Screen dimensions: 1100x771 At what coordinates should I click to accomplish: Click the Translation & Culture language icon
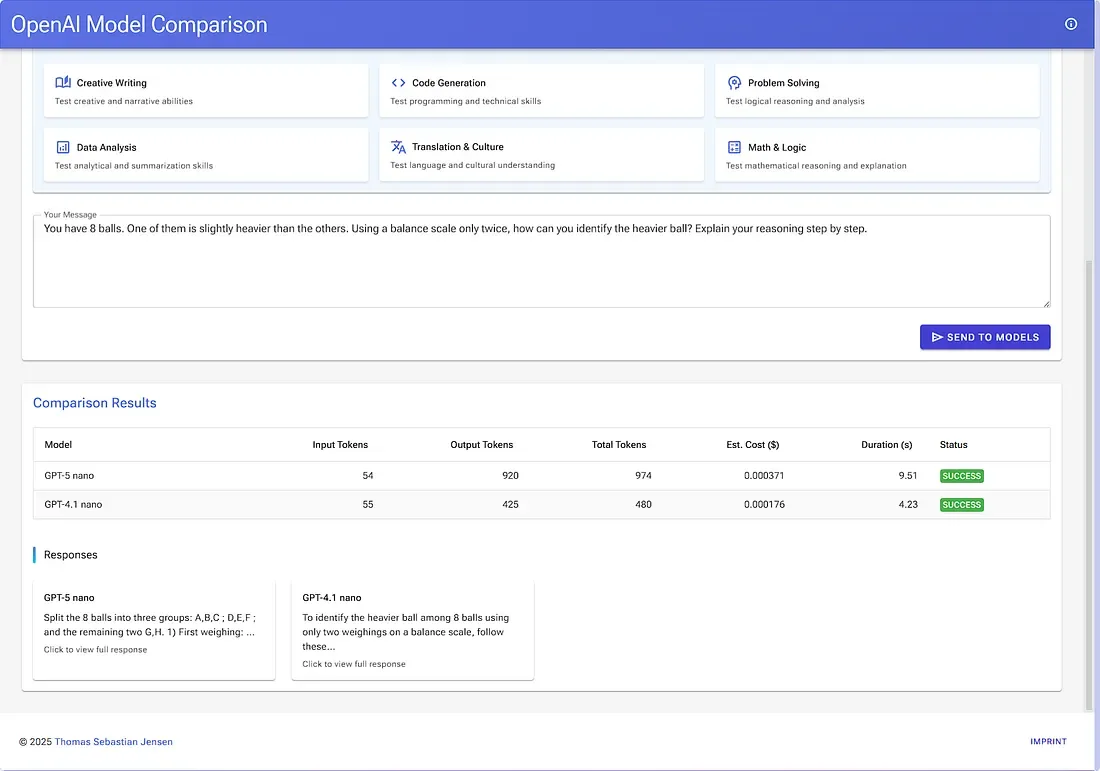click(x=398, y=147)
